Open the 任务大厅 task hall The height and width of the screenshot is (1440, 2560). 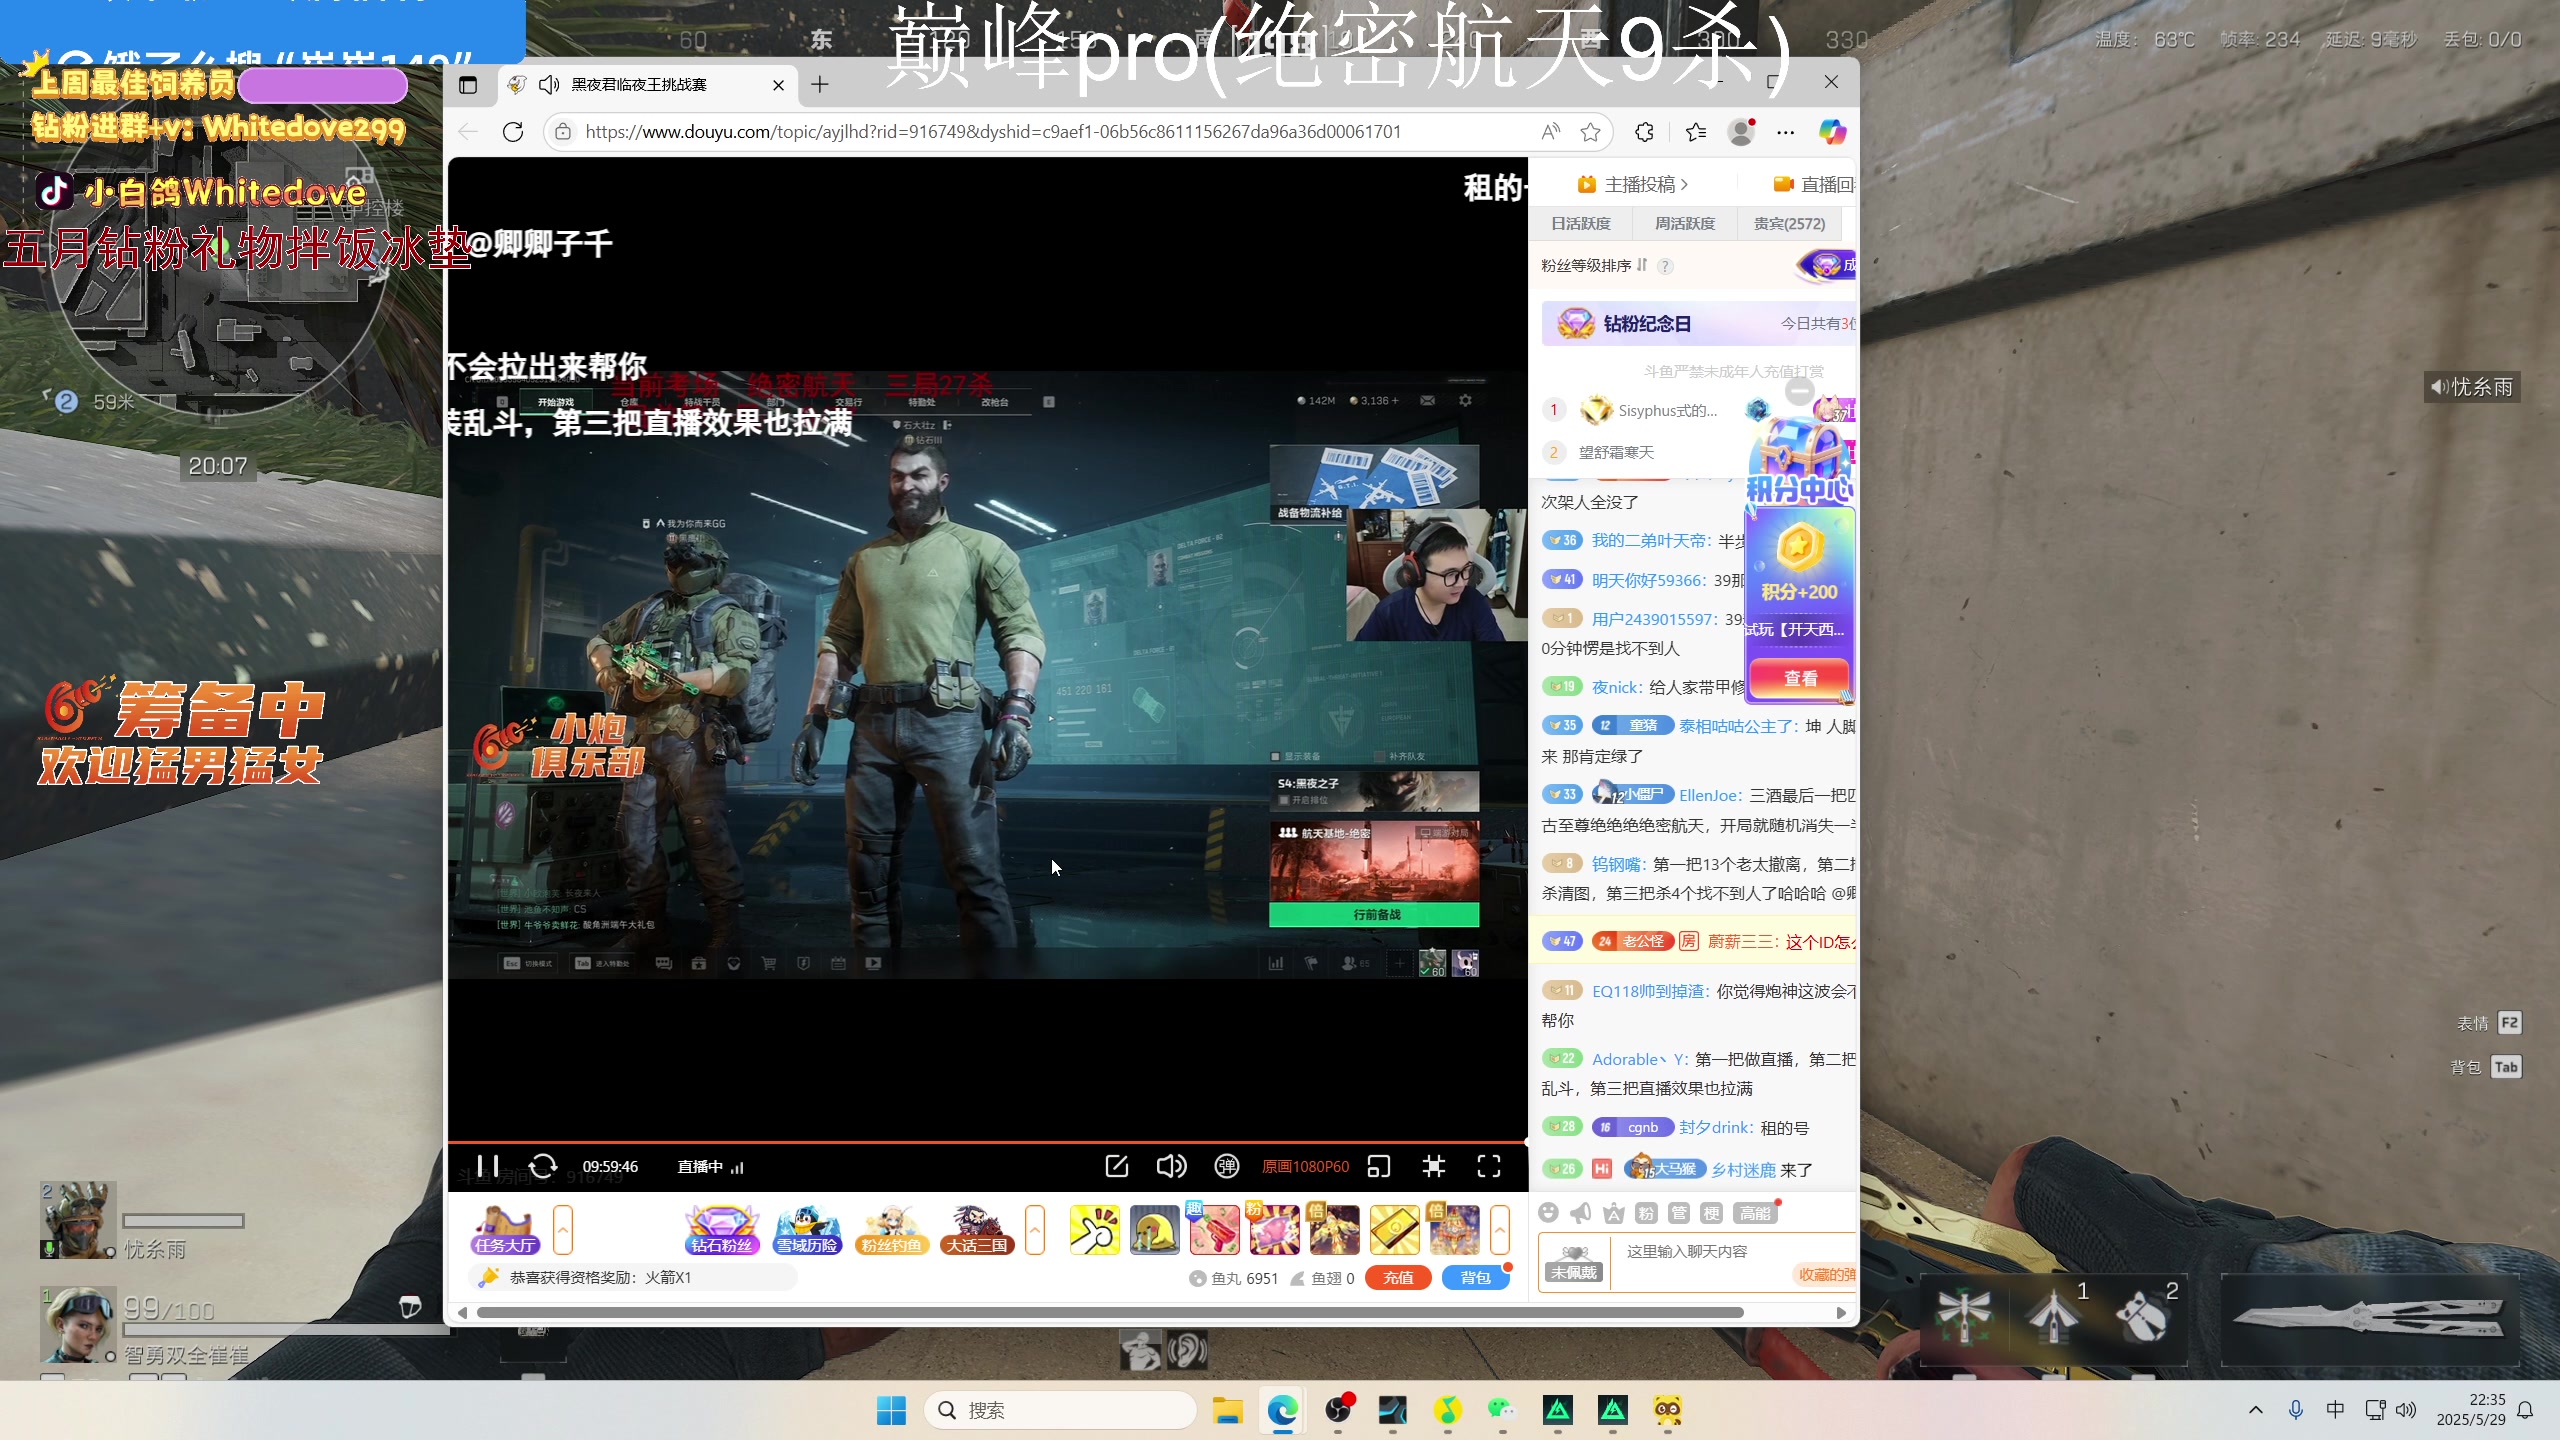coord(505,1230)
